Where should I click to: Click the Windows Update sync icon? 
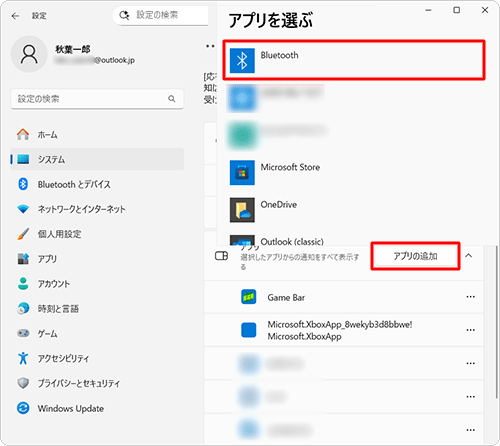(23, 408)
